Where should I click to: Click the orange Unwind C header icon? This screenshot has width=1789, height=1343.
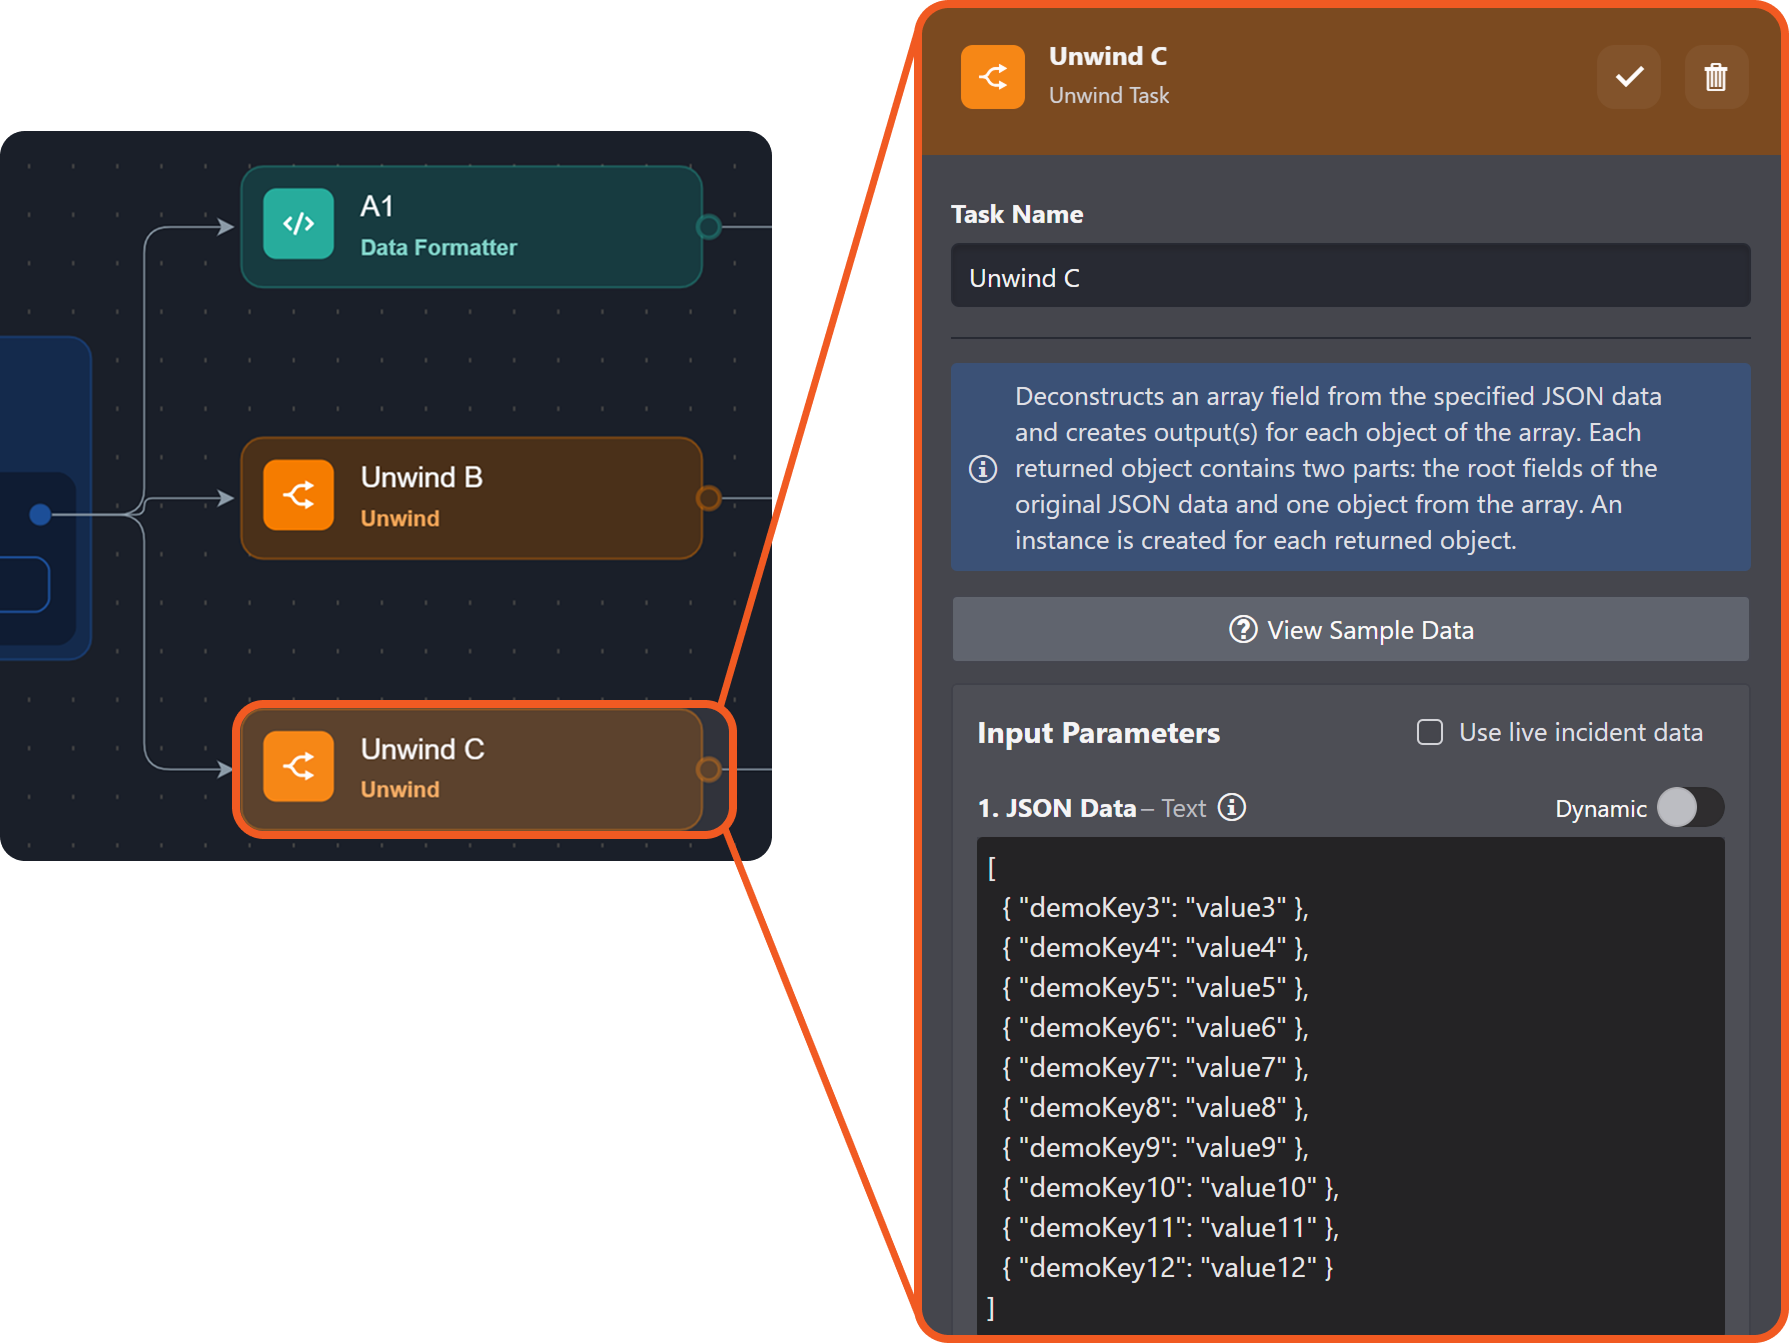[992, 77]
